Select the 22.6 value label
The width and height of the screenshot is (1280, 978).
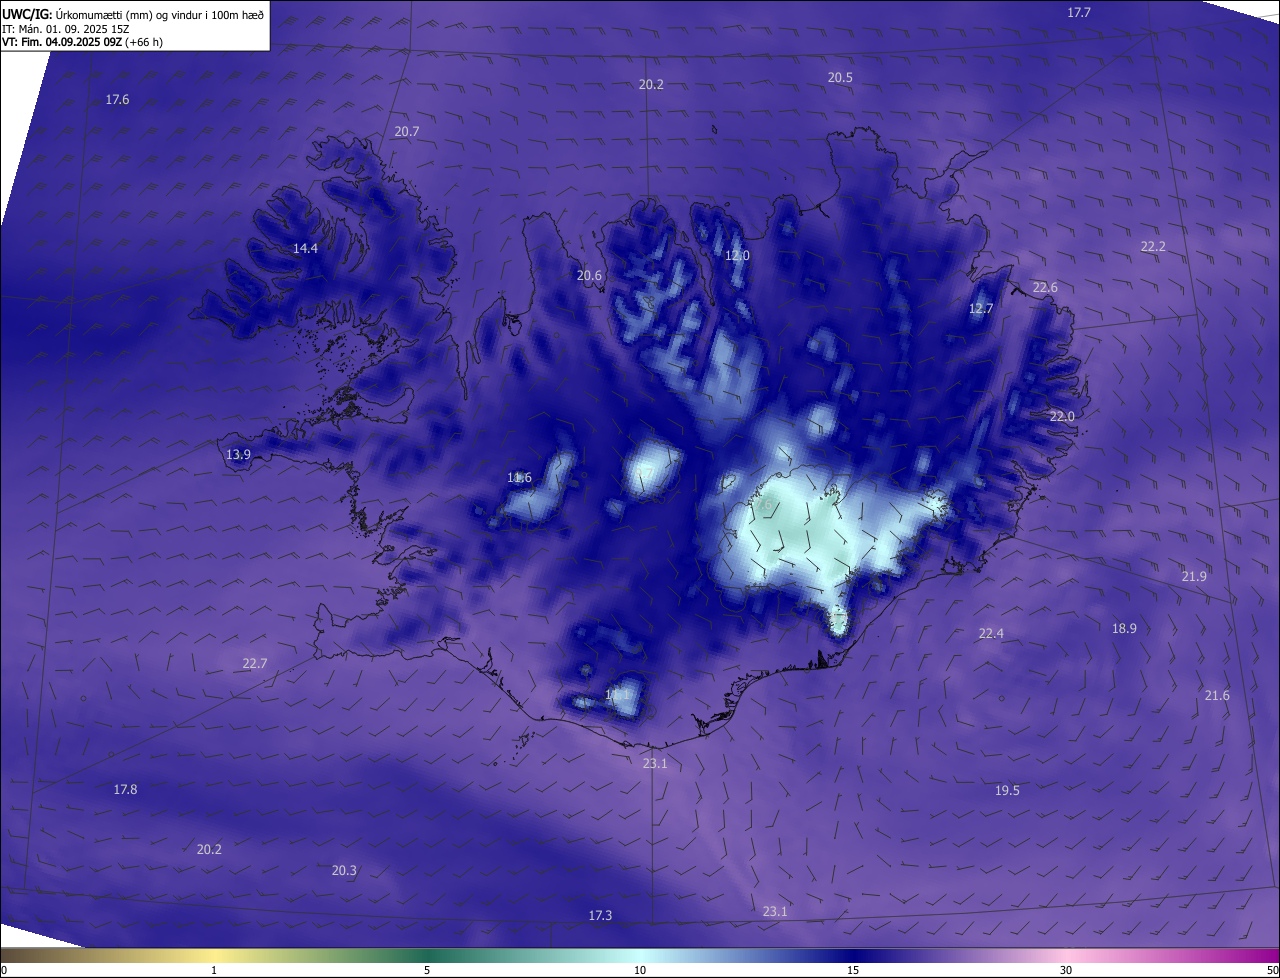(1045, 288)
